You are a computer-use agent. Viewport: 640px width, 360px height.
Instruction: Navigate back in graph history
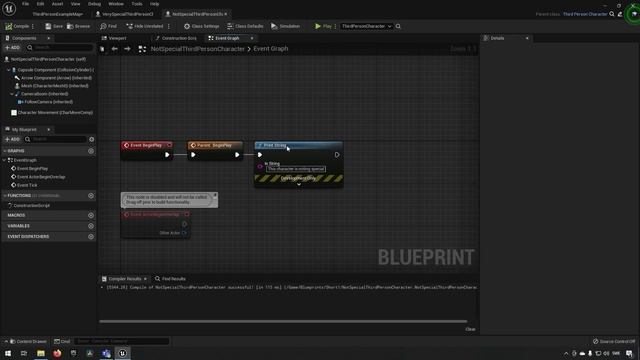115,49
